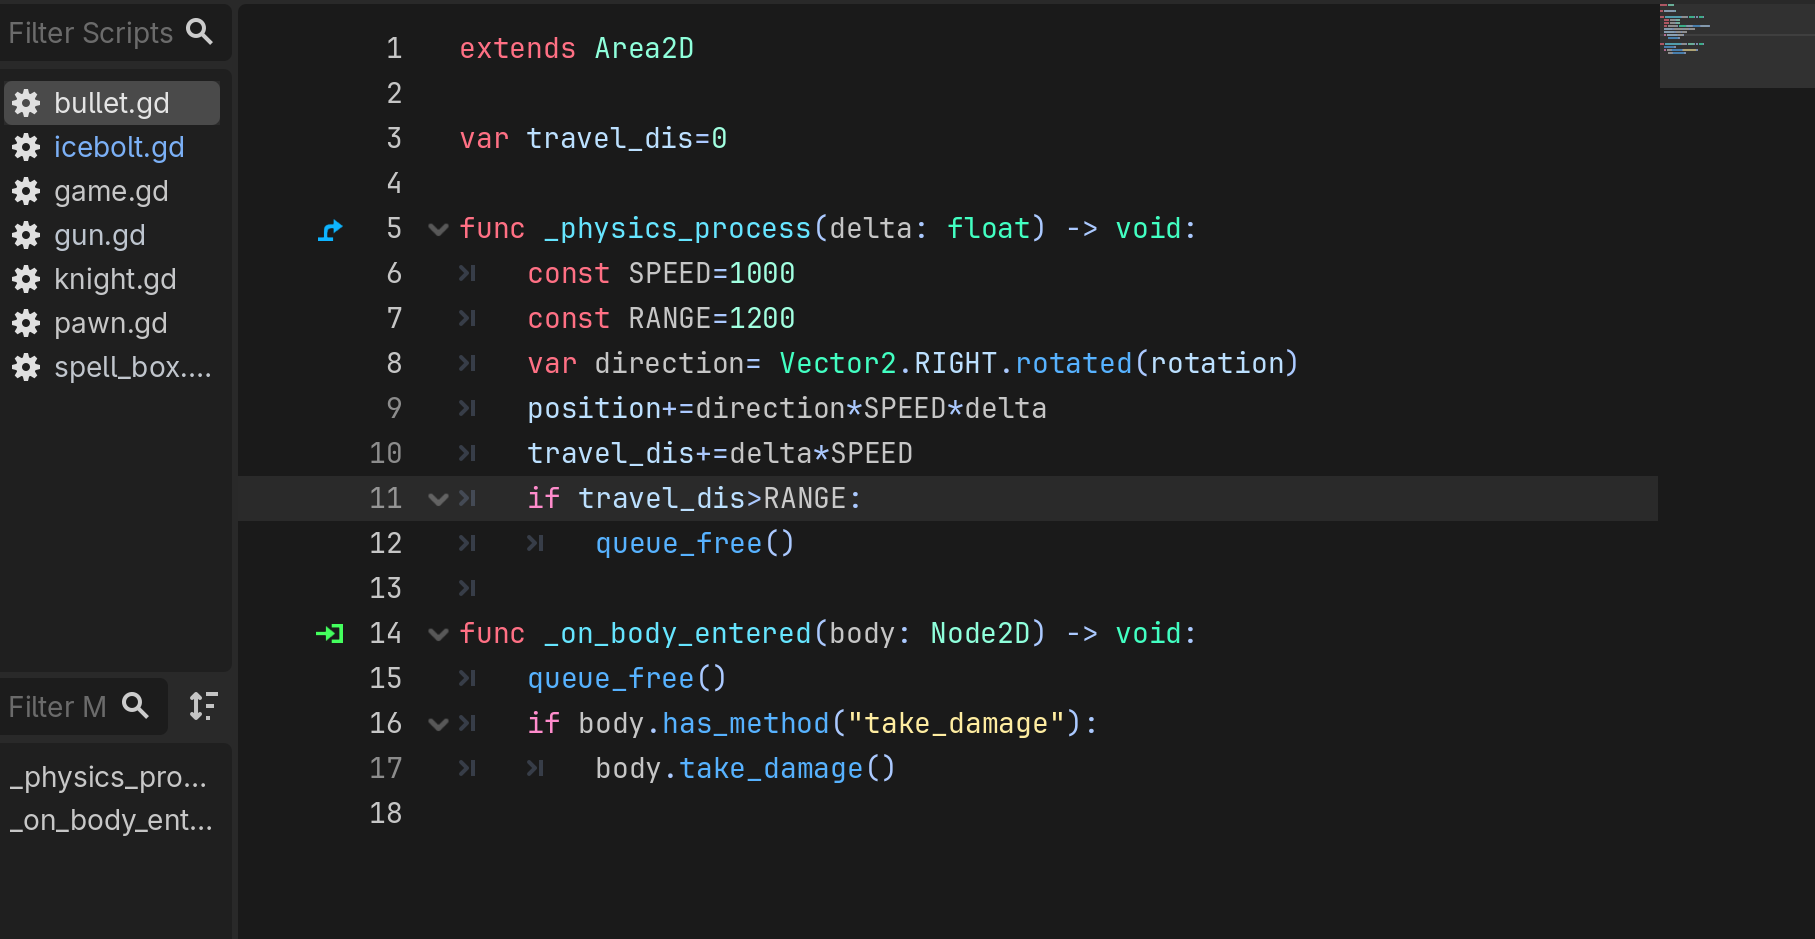Select pawn.gd in the script list

(x=110, y=323)
